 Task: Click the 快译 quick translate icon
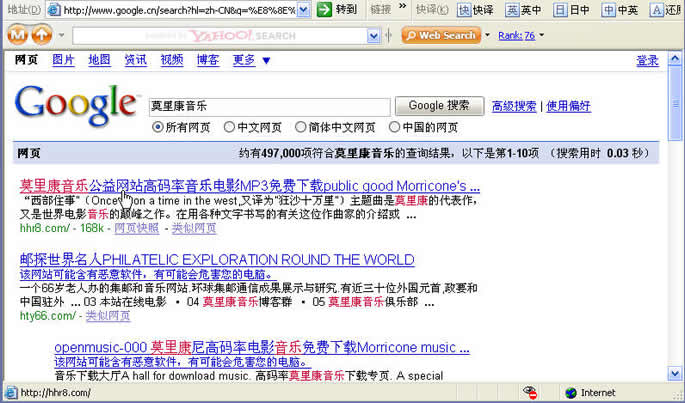pyautogui.click(x=464, y=10)
